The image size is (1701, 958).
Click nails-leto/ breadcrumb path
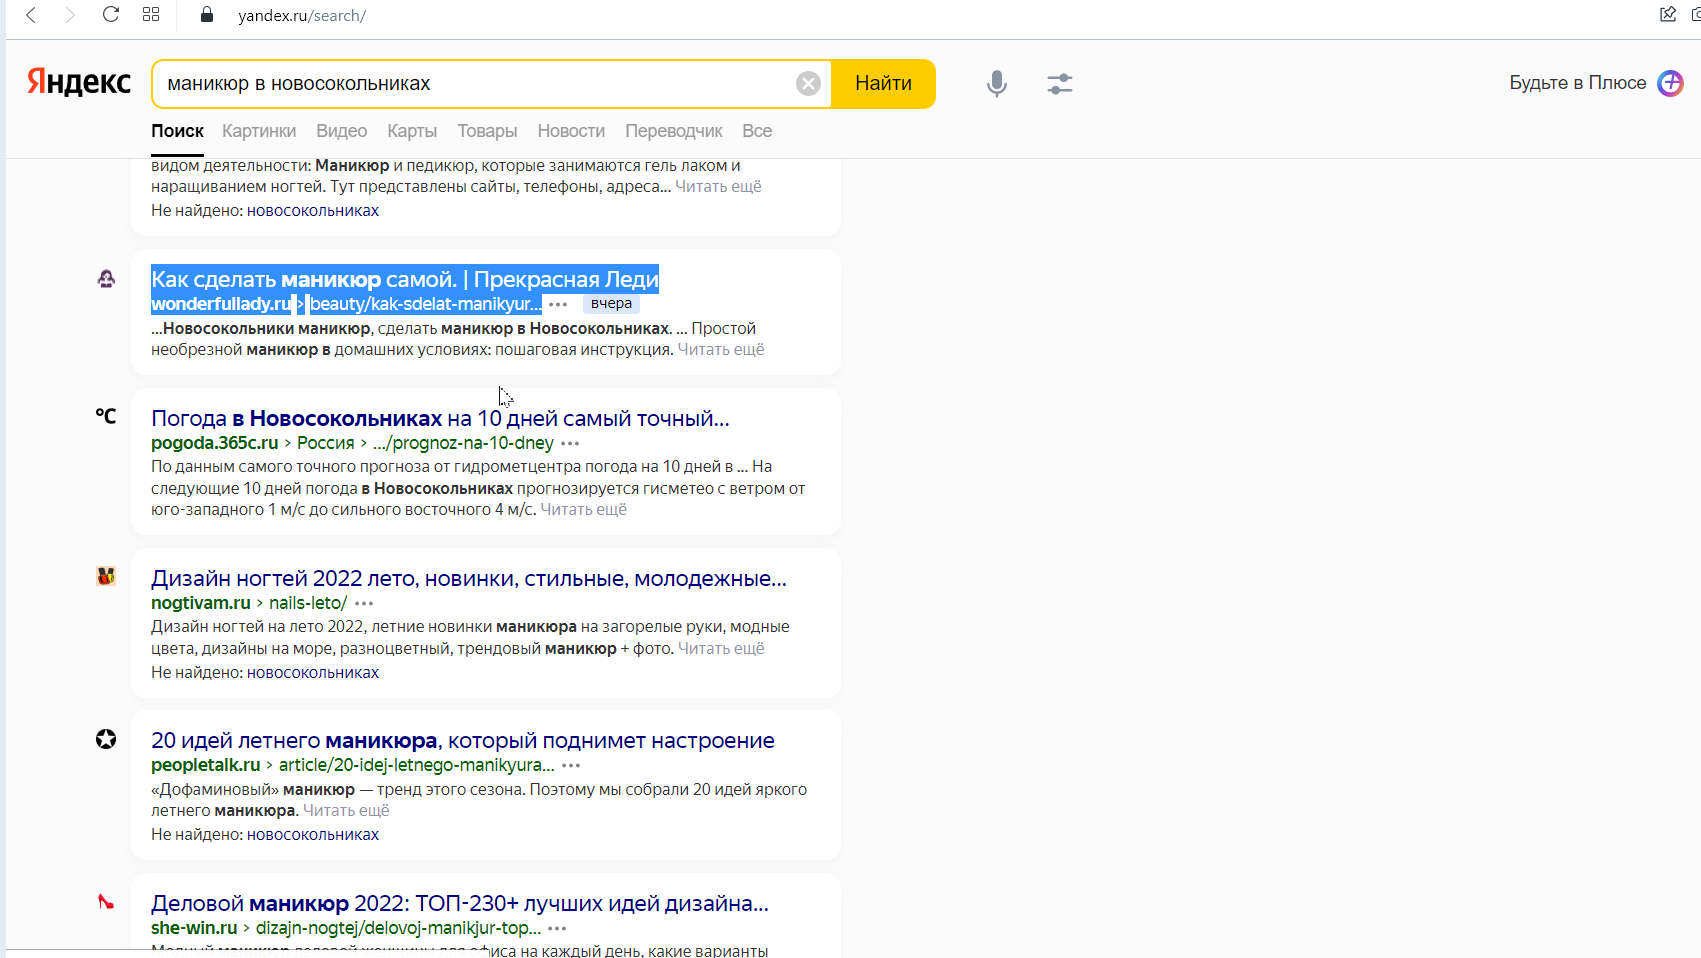tap(308, 603)
